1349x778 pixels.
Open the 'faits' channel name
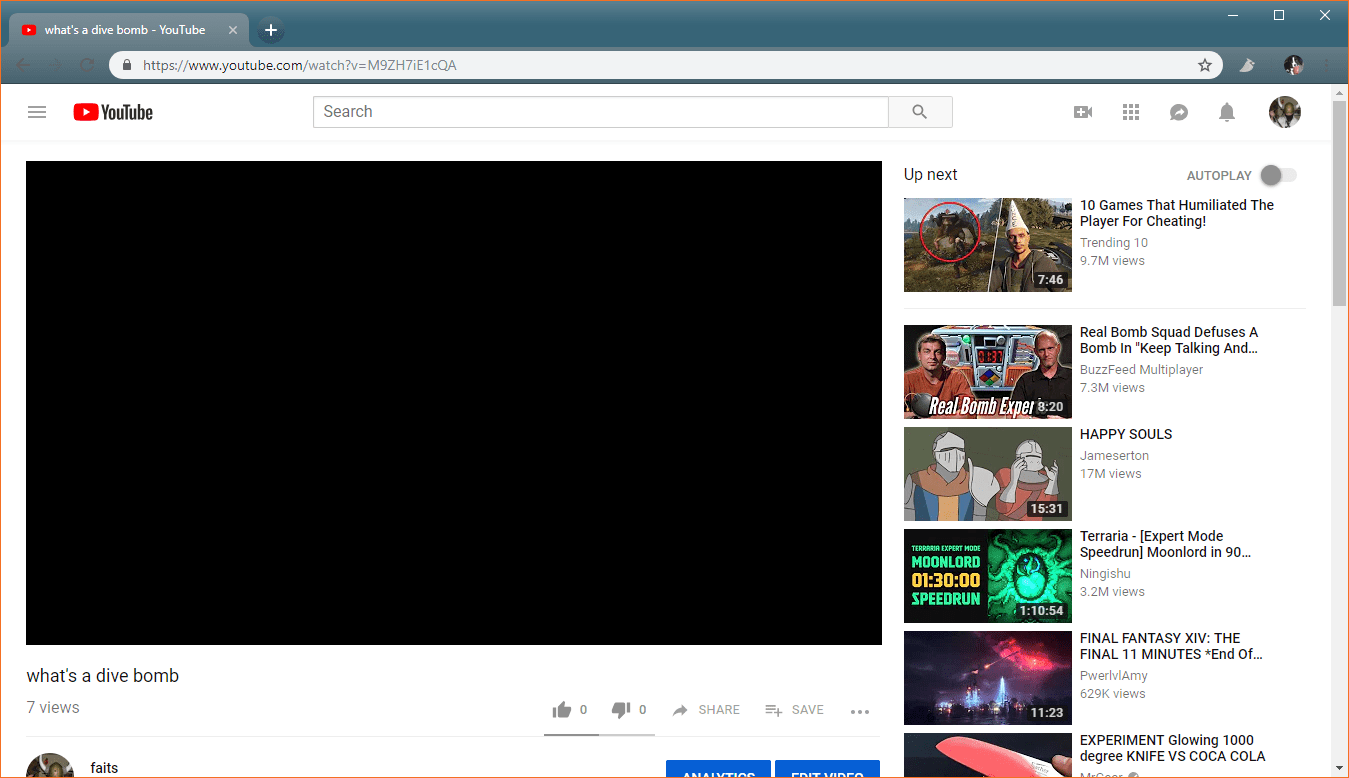(104, 768)
